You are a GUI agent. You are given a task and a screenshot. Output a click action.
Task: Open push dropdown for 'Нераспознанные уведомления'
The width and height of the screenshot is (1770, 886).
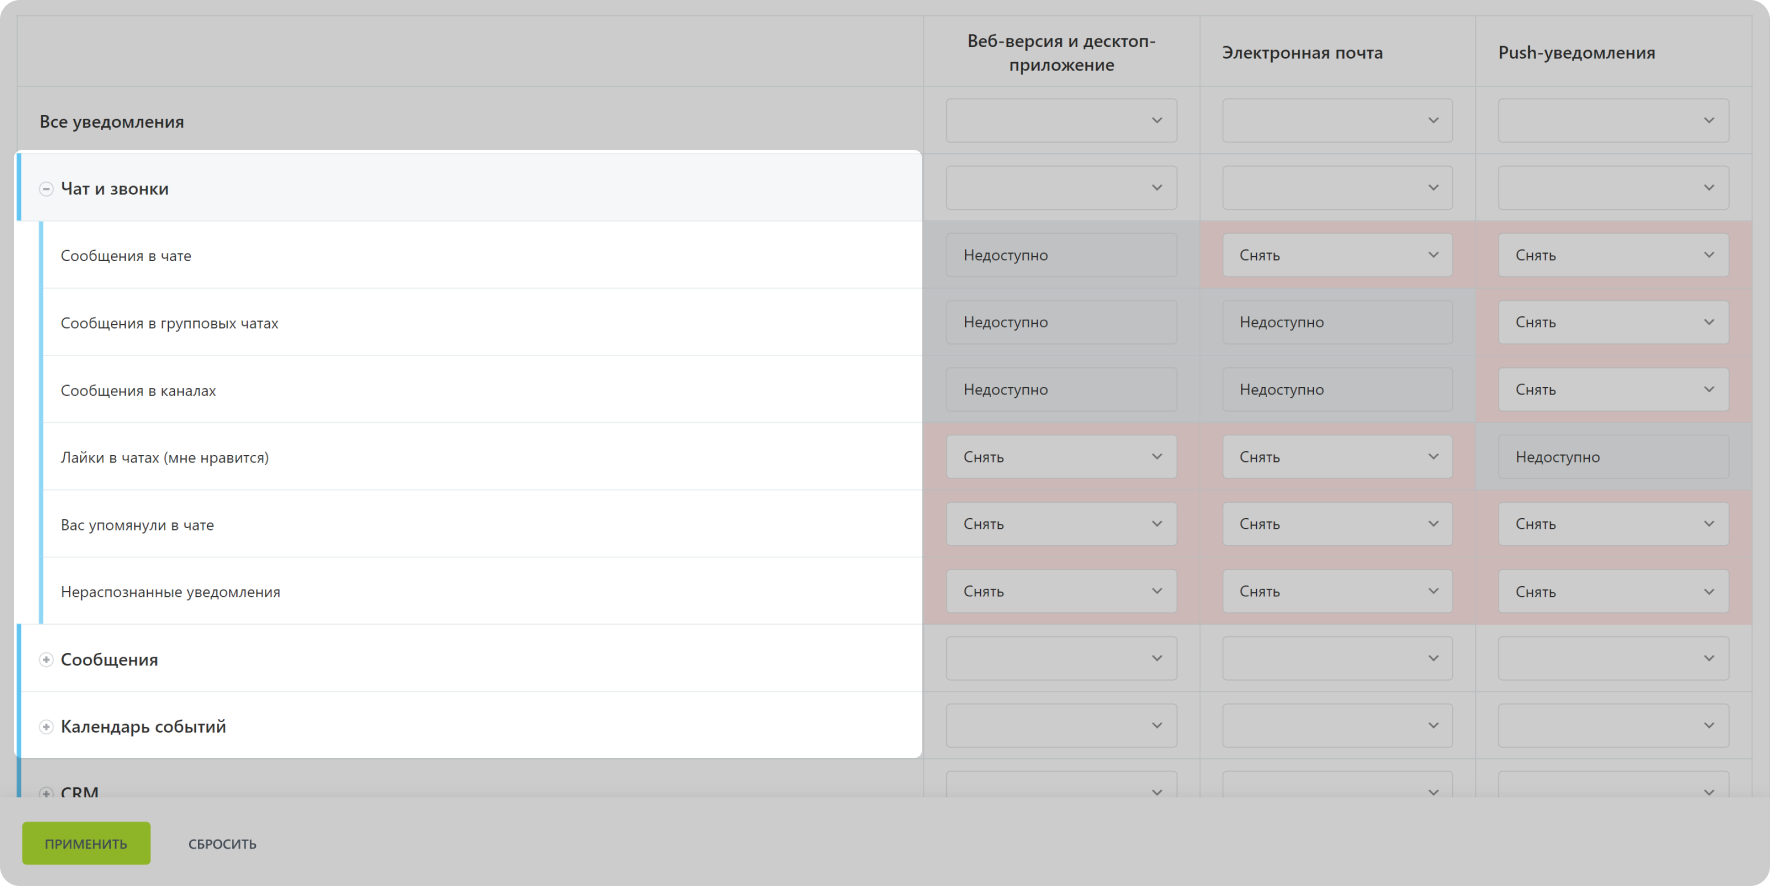click(x=1613, y=591)
